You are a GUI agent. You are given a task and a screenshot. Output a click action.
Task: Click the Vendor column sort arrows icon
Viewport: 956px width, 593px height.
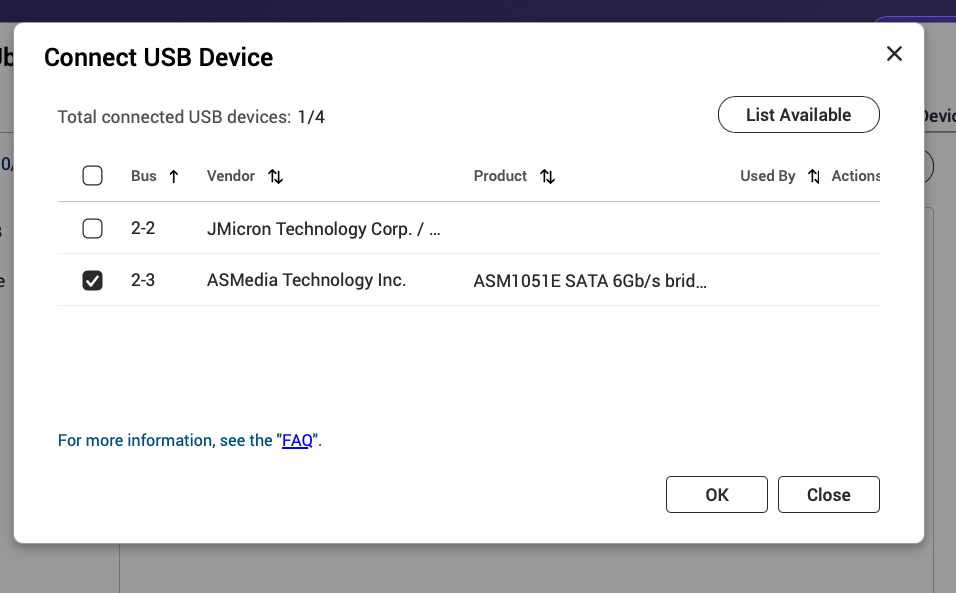[x=276, y=177]
